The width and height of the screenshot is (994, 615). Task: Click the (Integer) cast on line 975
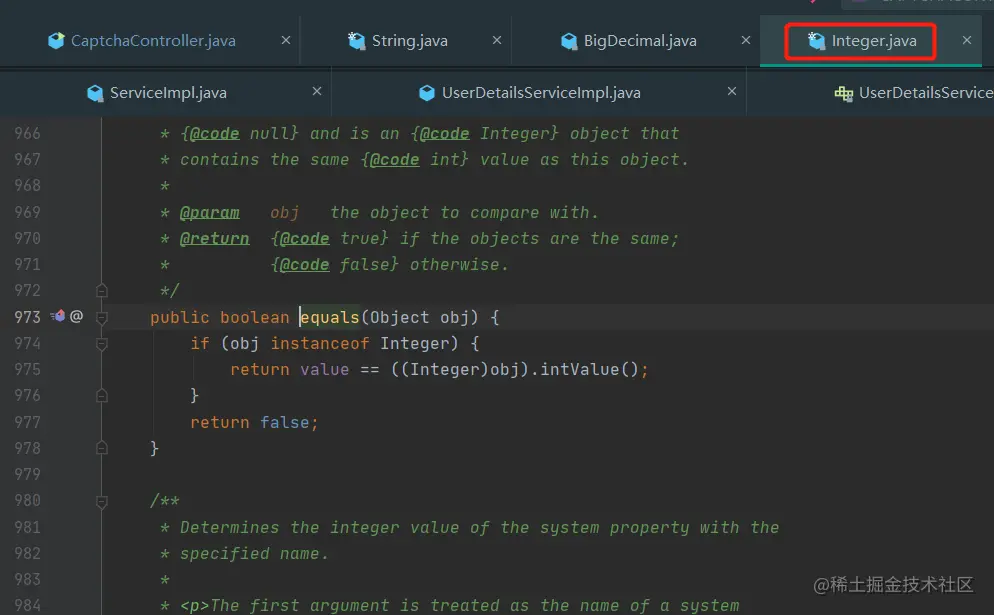pos(445,370)
